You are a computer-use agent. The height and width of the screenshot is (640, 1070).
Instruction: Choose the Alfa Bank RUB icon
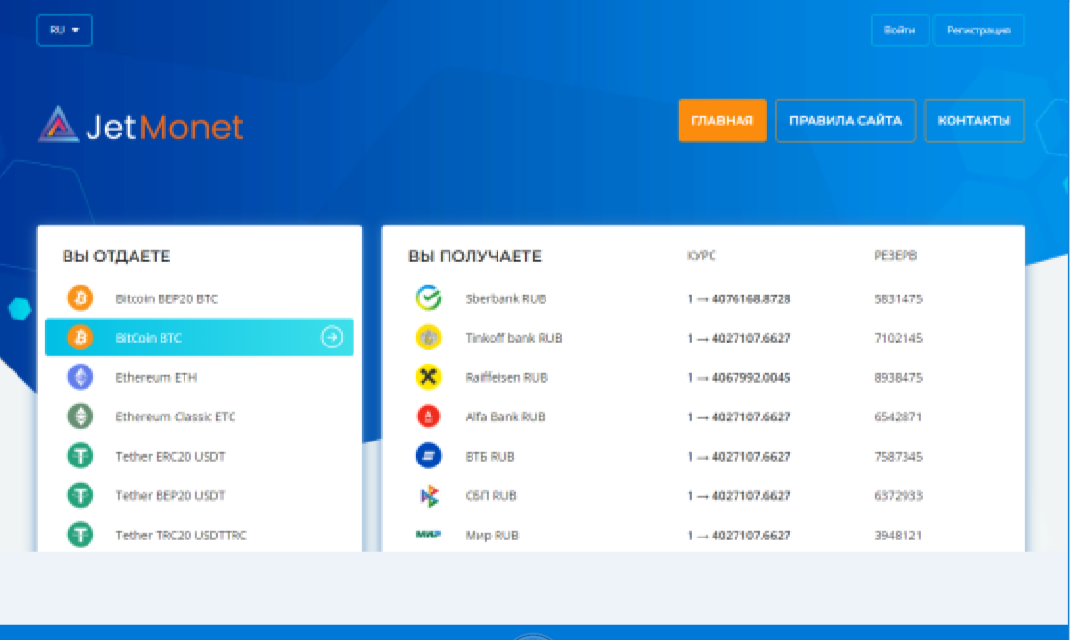(x=429, y=416)
